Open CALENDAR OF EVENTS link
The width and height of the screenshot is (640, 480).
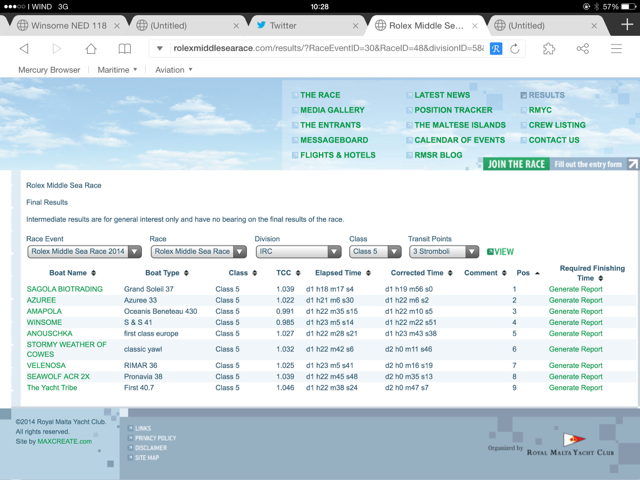(x=459, y=140)
